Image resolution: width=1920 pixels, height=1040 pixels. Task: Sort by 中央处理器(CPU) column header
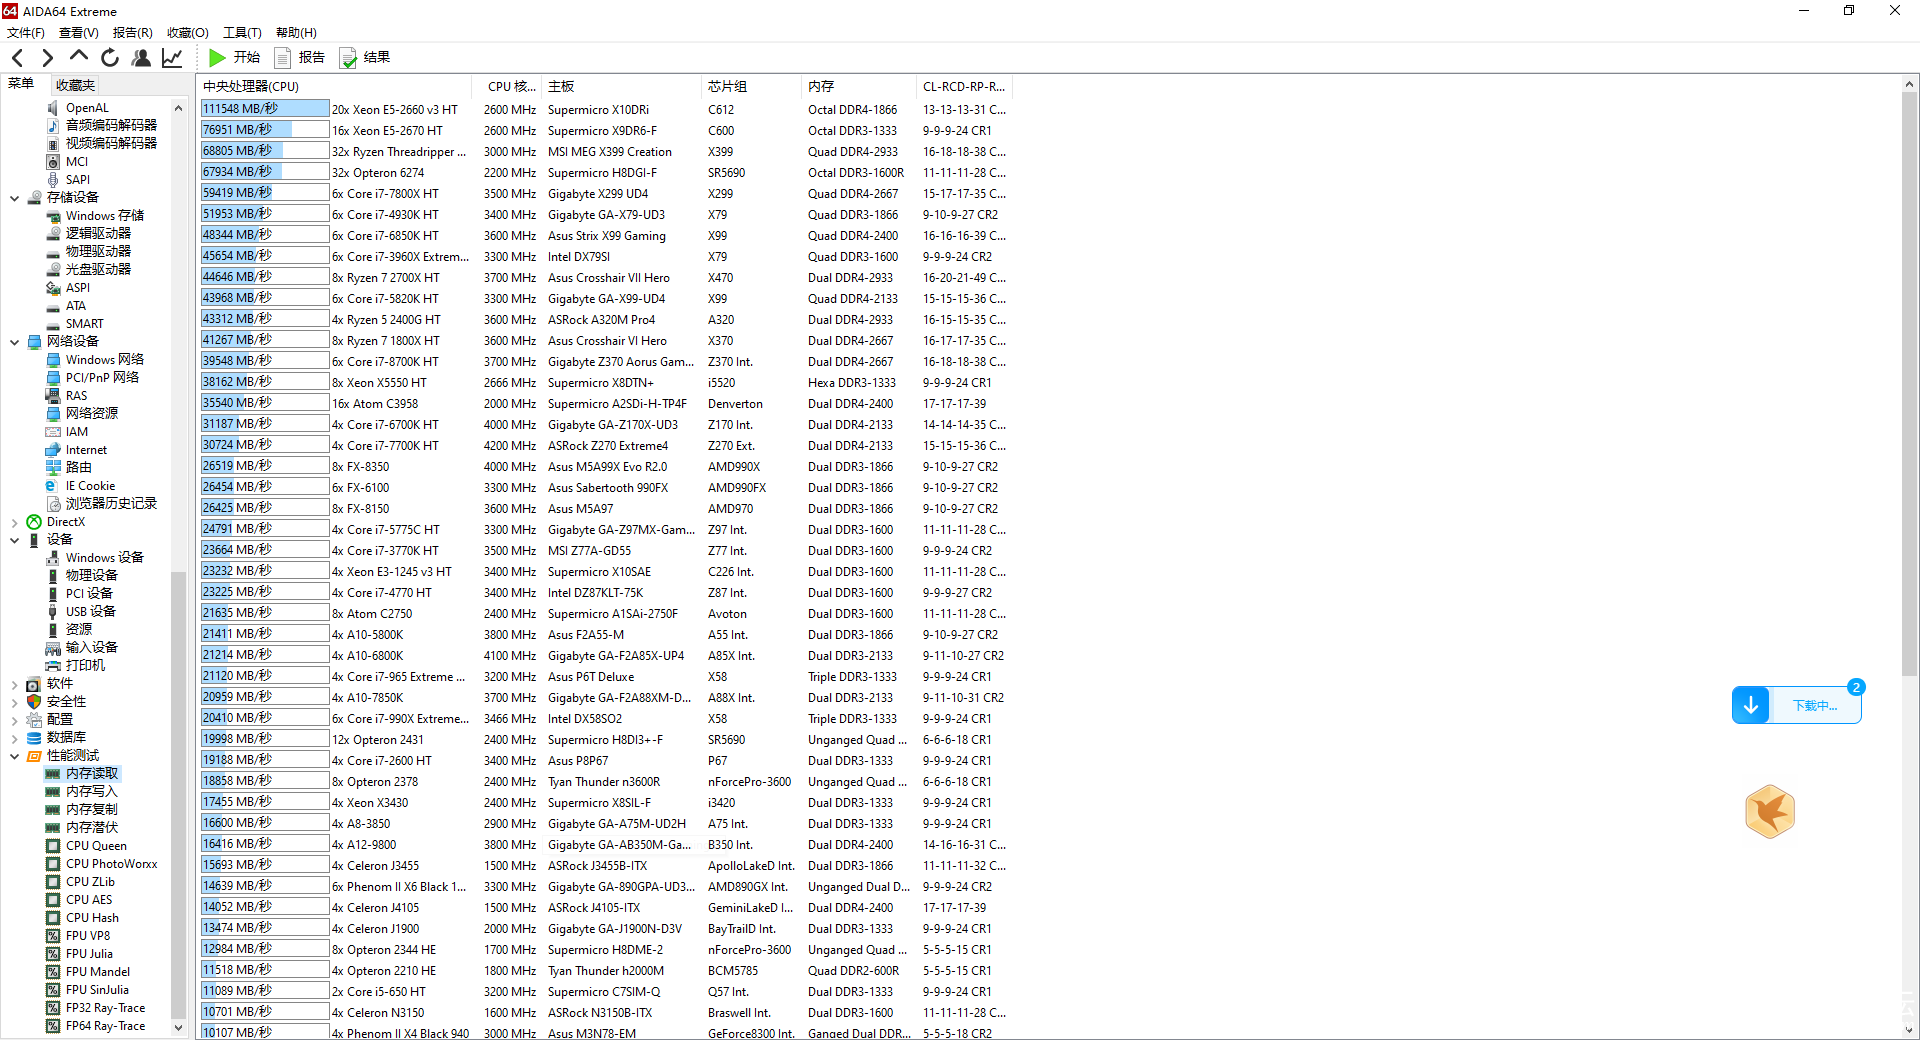[335, 87]
